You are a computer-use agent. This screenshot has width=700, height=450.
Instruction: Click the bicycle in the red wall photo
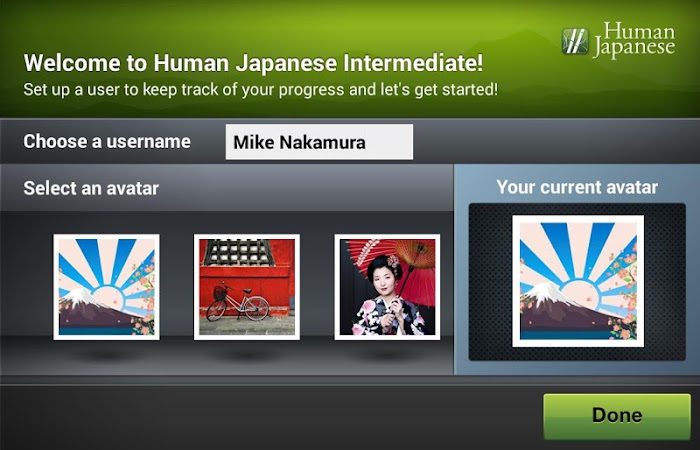coord(238,303)
